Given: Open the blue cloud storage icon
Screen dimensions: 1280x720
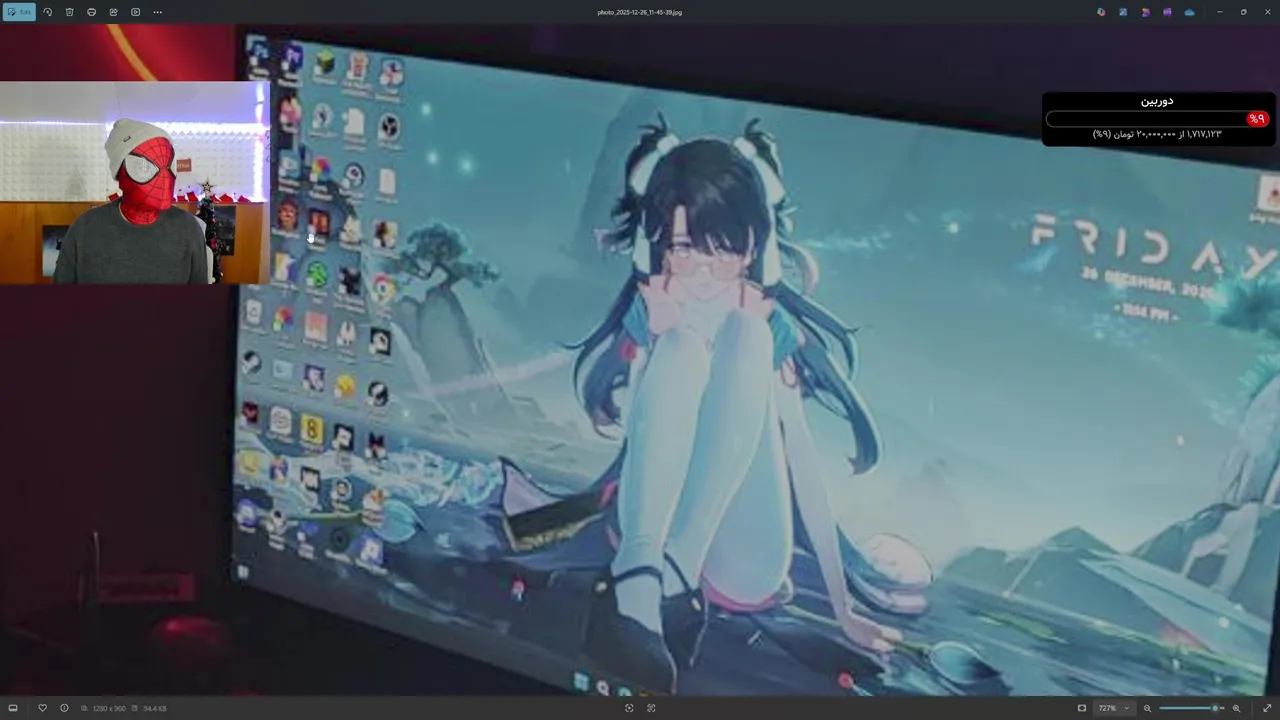Looking at the screenshot, I should (x=1189, y=12).
